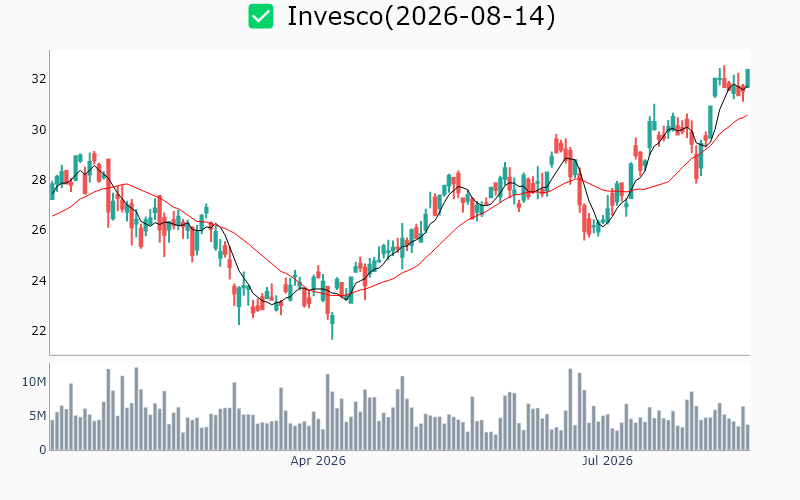Click the 32 price axis label
The width and height of the screenshot is (800, 500).
[x=39, y=79]
